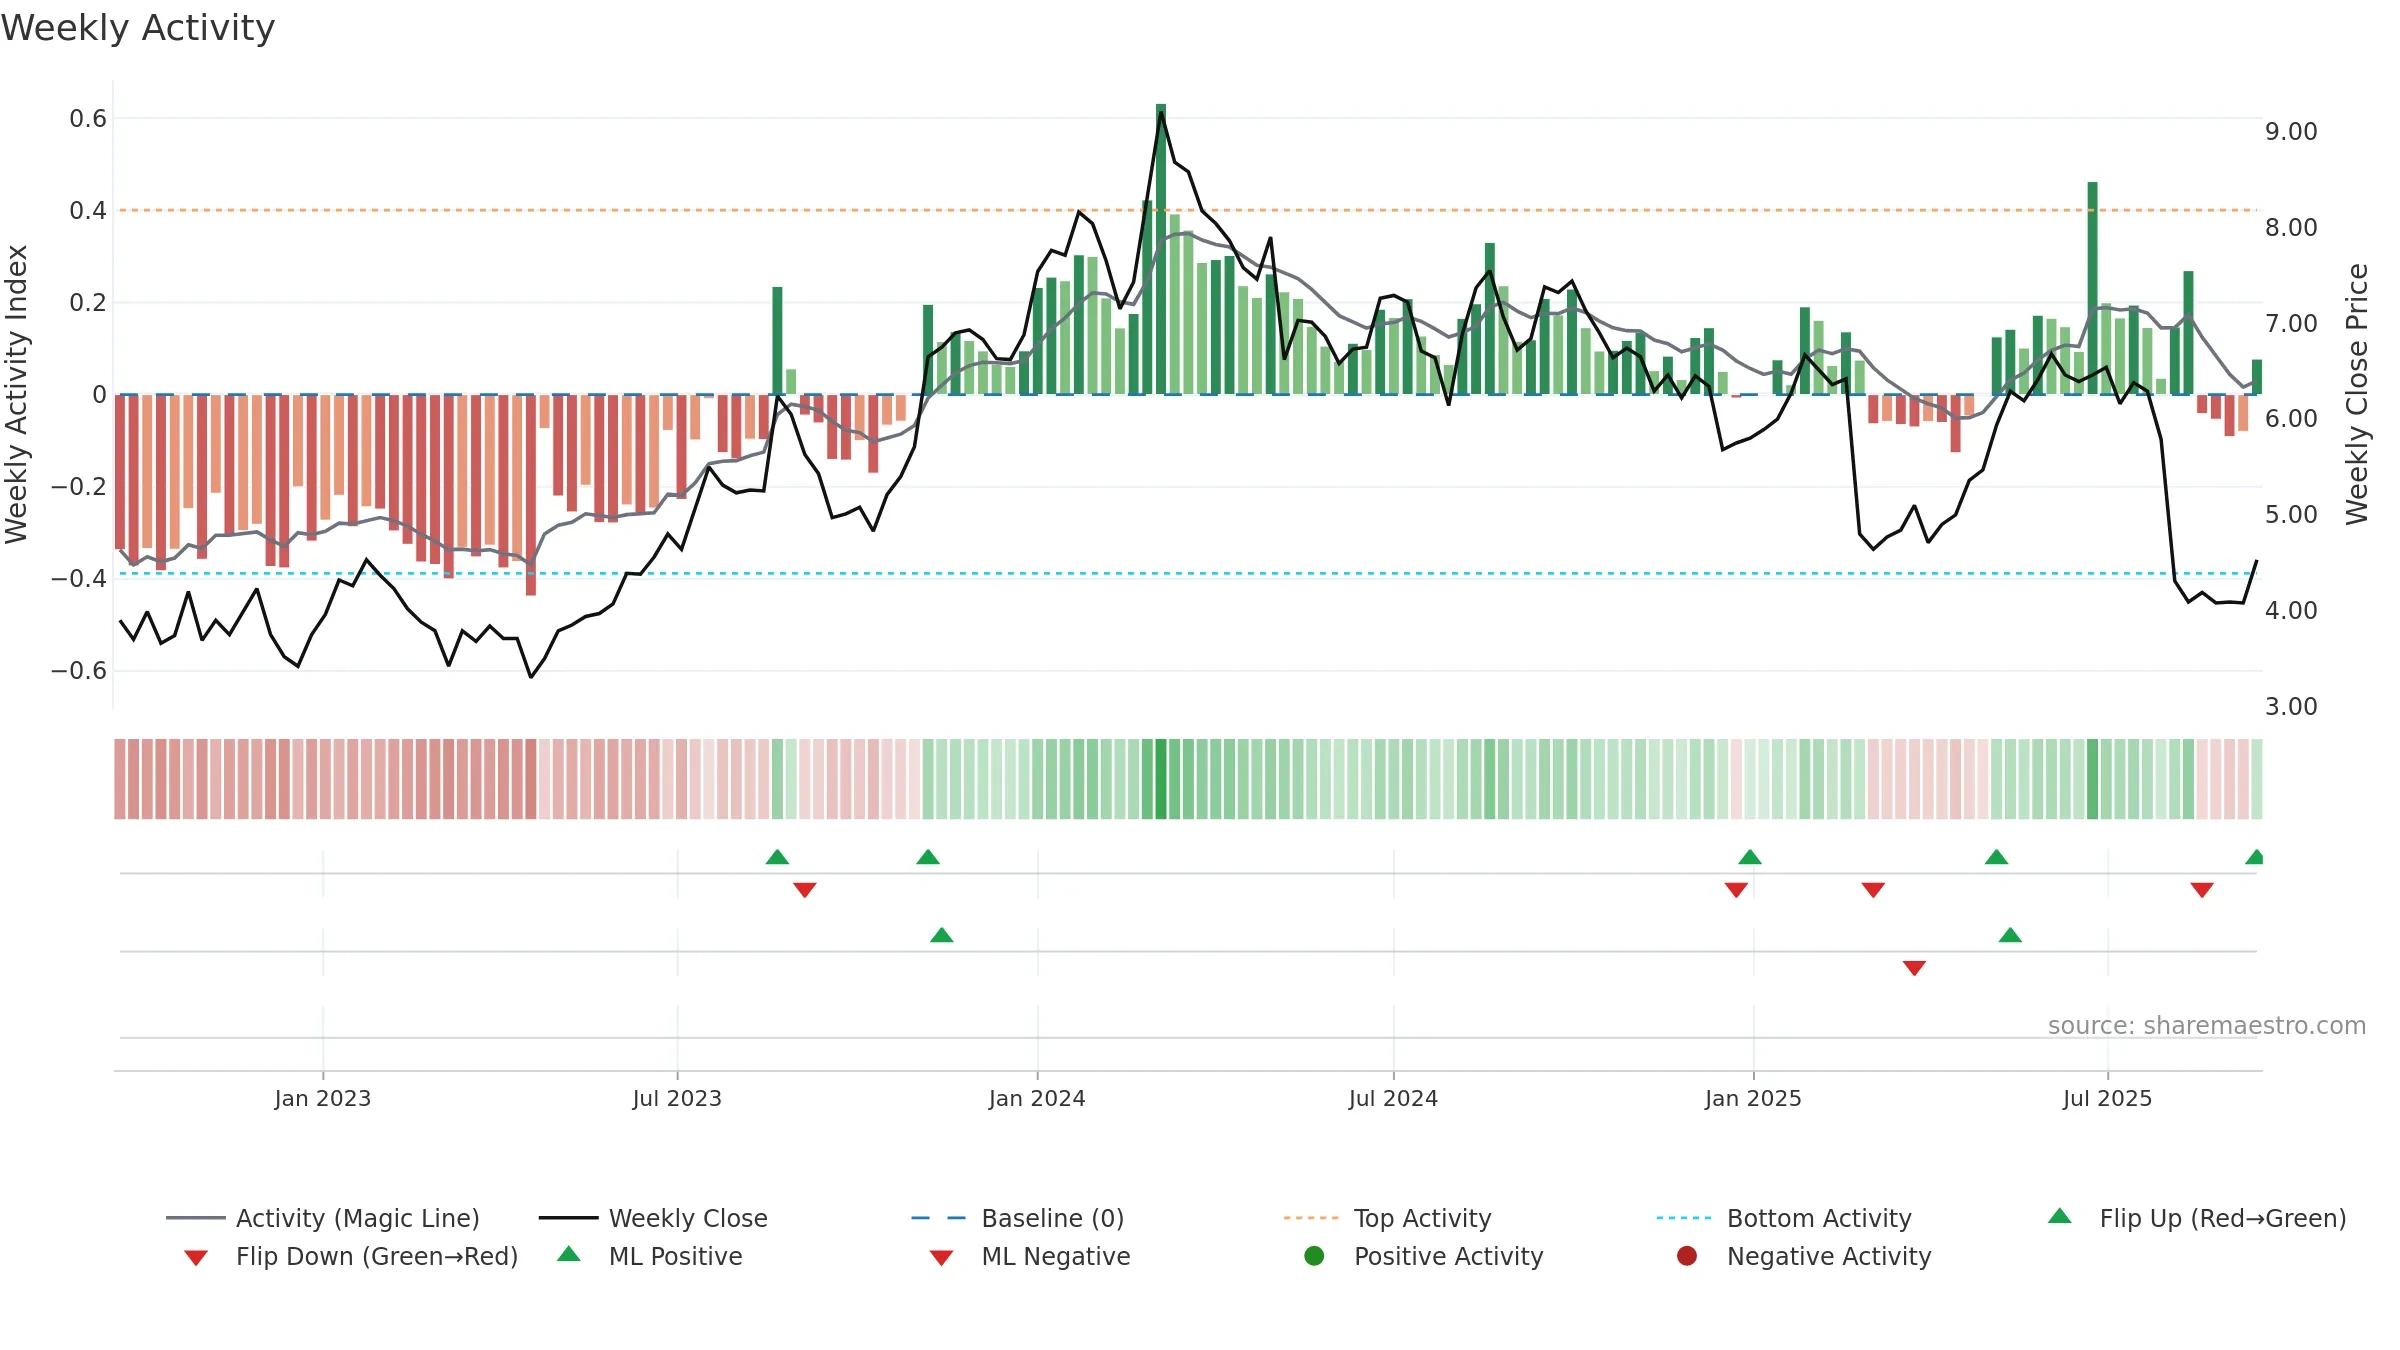This screenshot has height=1350, width=2400.
Task: Toggle the Flip Down (Green→Red) legend entry
Action: 350,1256
